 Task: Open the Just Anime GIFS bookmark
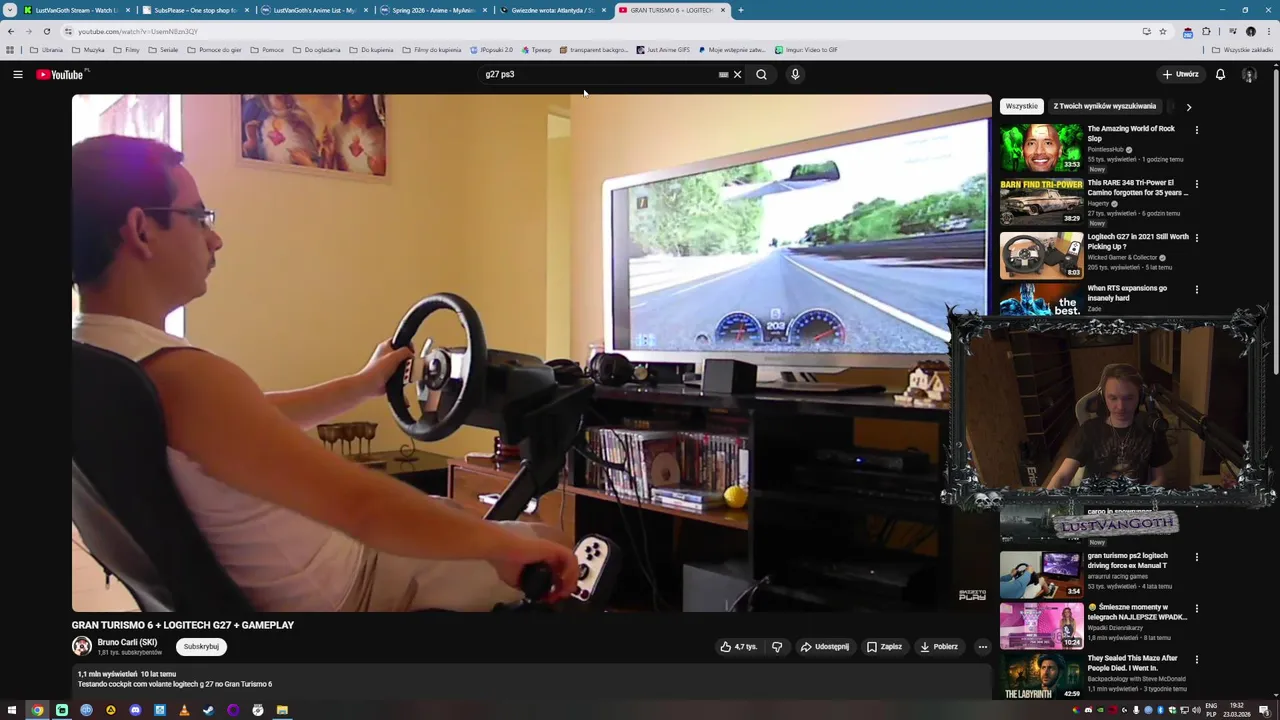point(663,49)
